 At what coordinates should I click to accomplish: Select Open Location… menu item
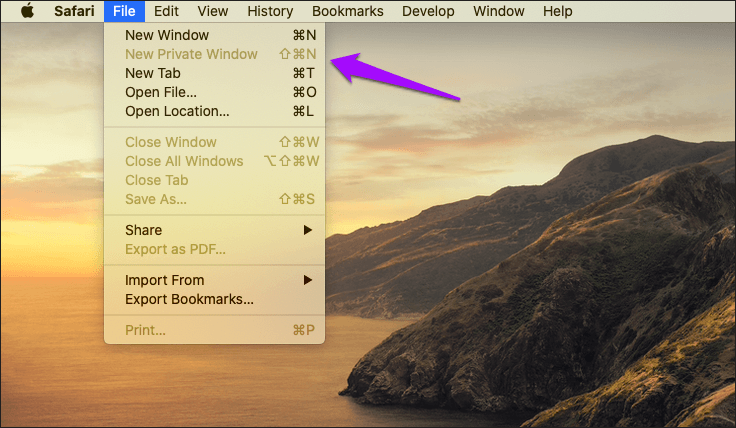214,111
